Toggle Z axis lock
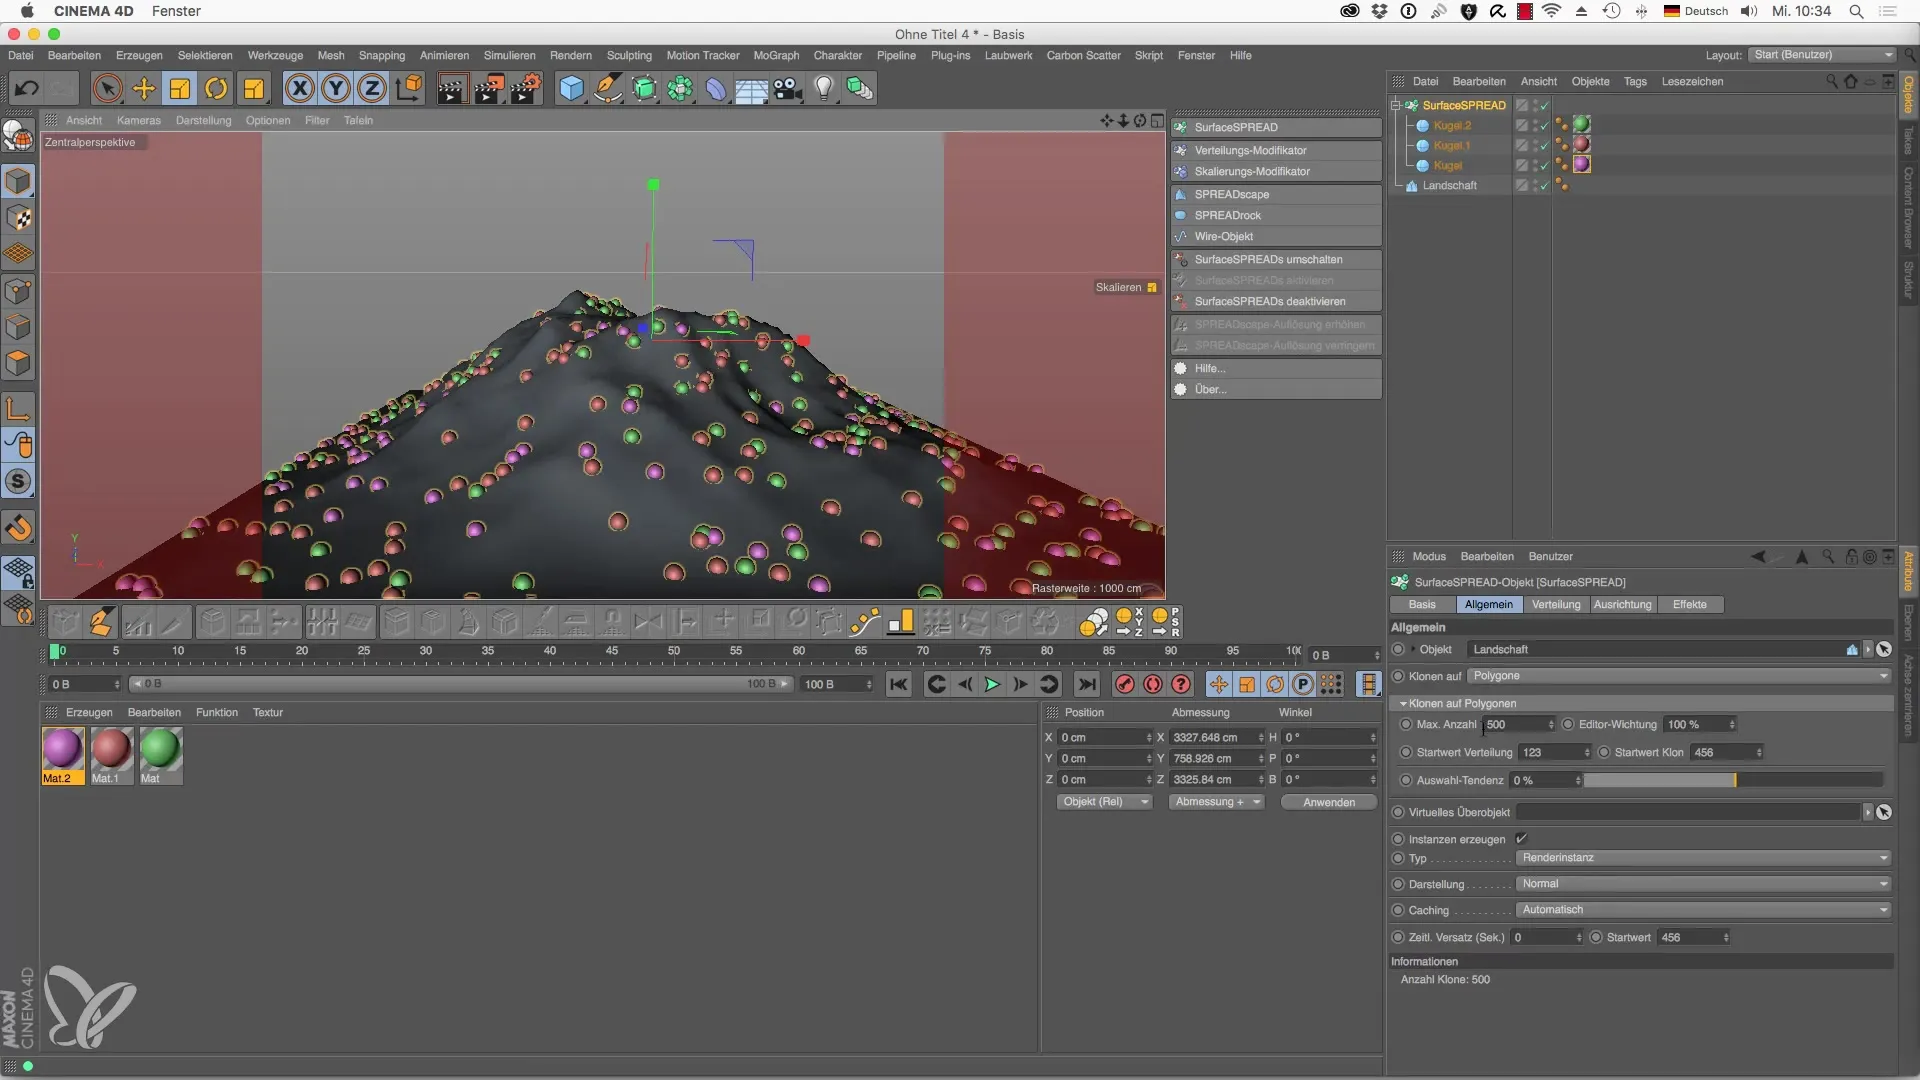This screenshot has width=1920, height=1080. coord(372,88)
